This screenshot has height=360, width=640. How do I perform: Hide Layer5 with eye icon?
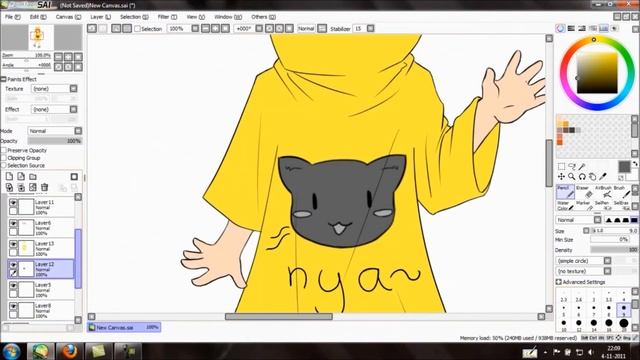13,286
